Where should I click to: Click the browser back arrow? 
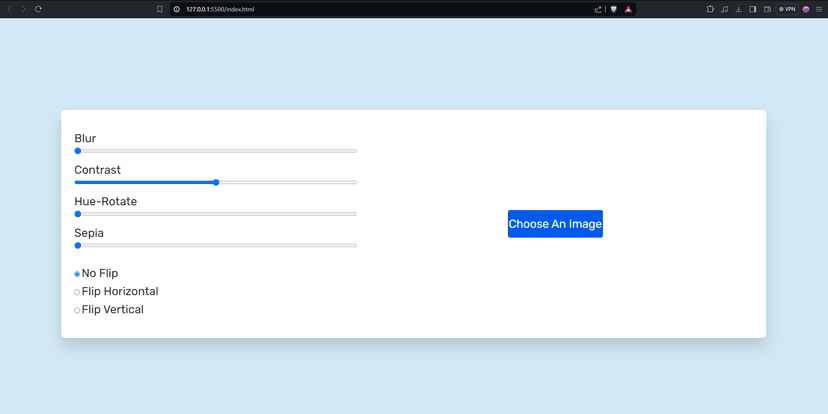tap(9, 9)
